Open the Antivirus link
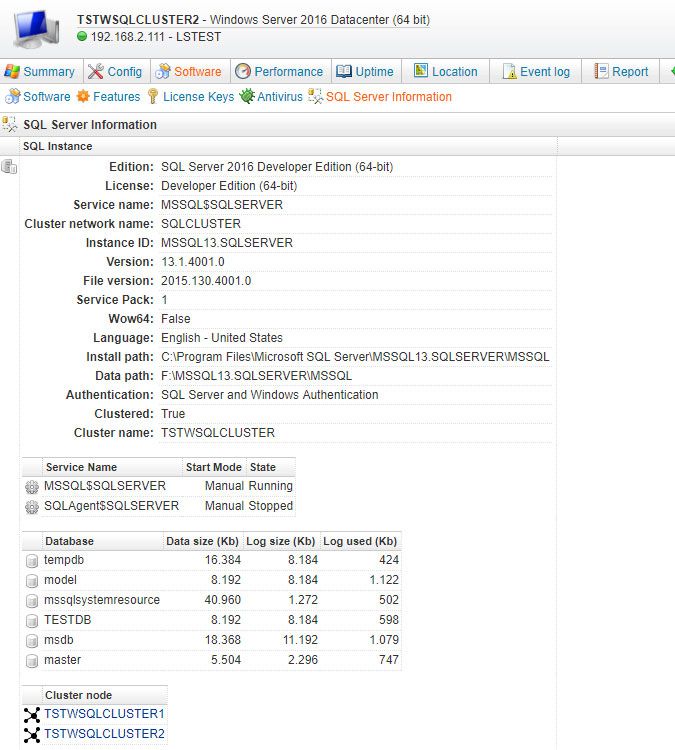 point(280,97)
